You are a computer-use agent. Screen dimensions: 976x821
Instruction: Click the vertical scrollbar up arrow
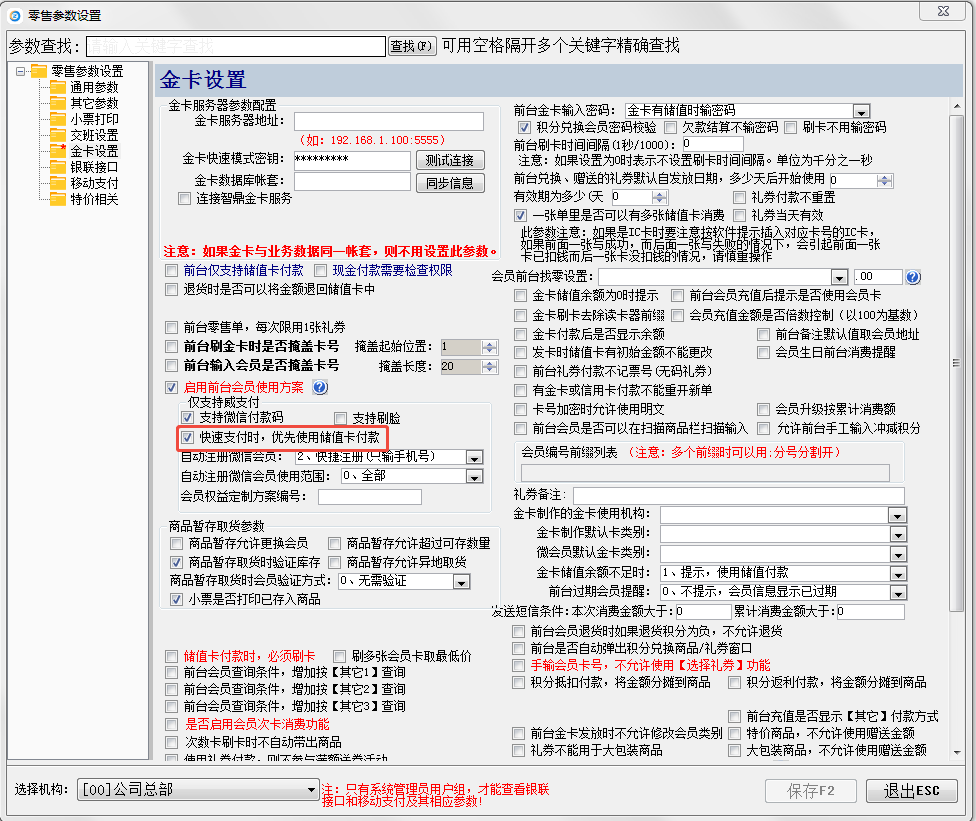pyautogui.click(x=957, y=106)
